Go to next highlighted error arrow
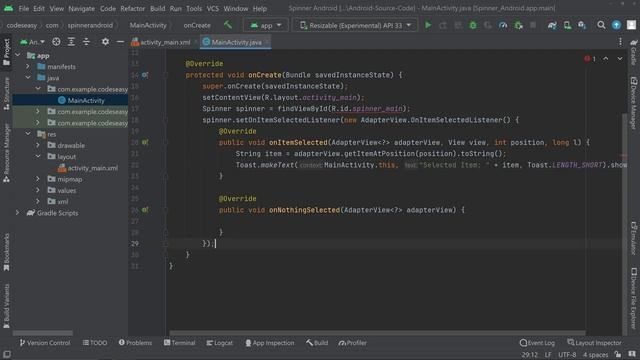This screenshot has width=640, height=360. tap(620, 59)
